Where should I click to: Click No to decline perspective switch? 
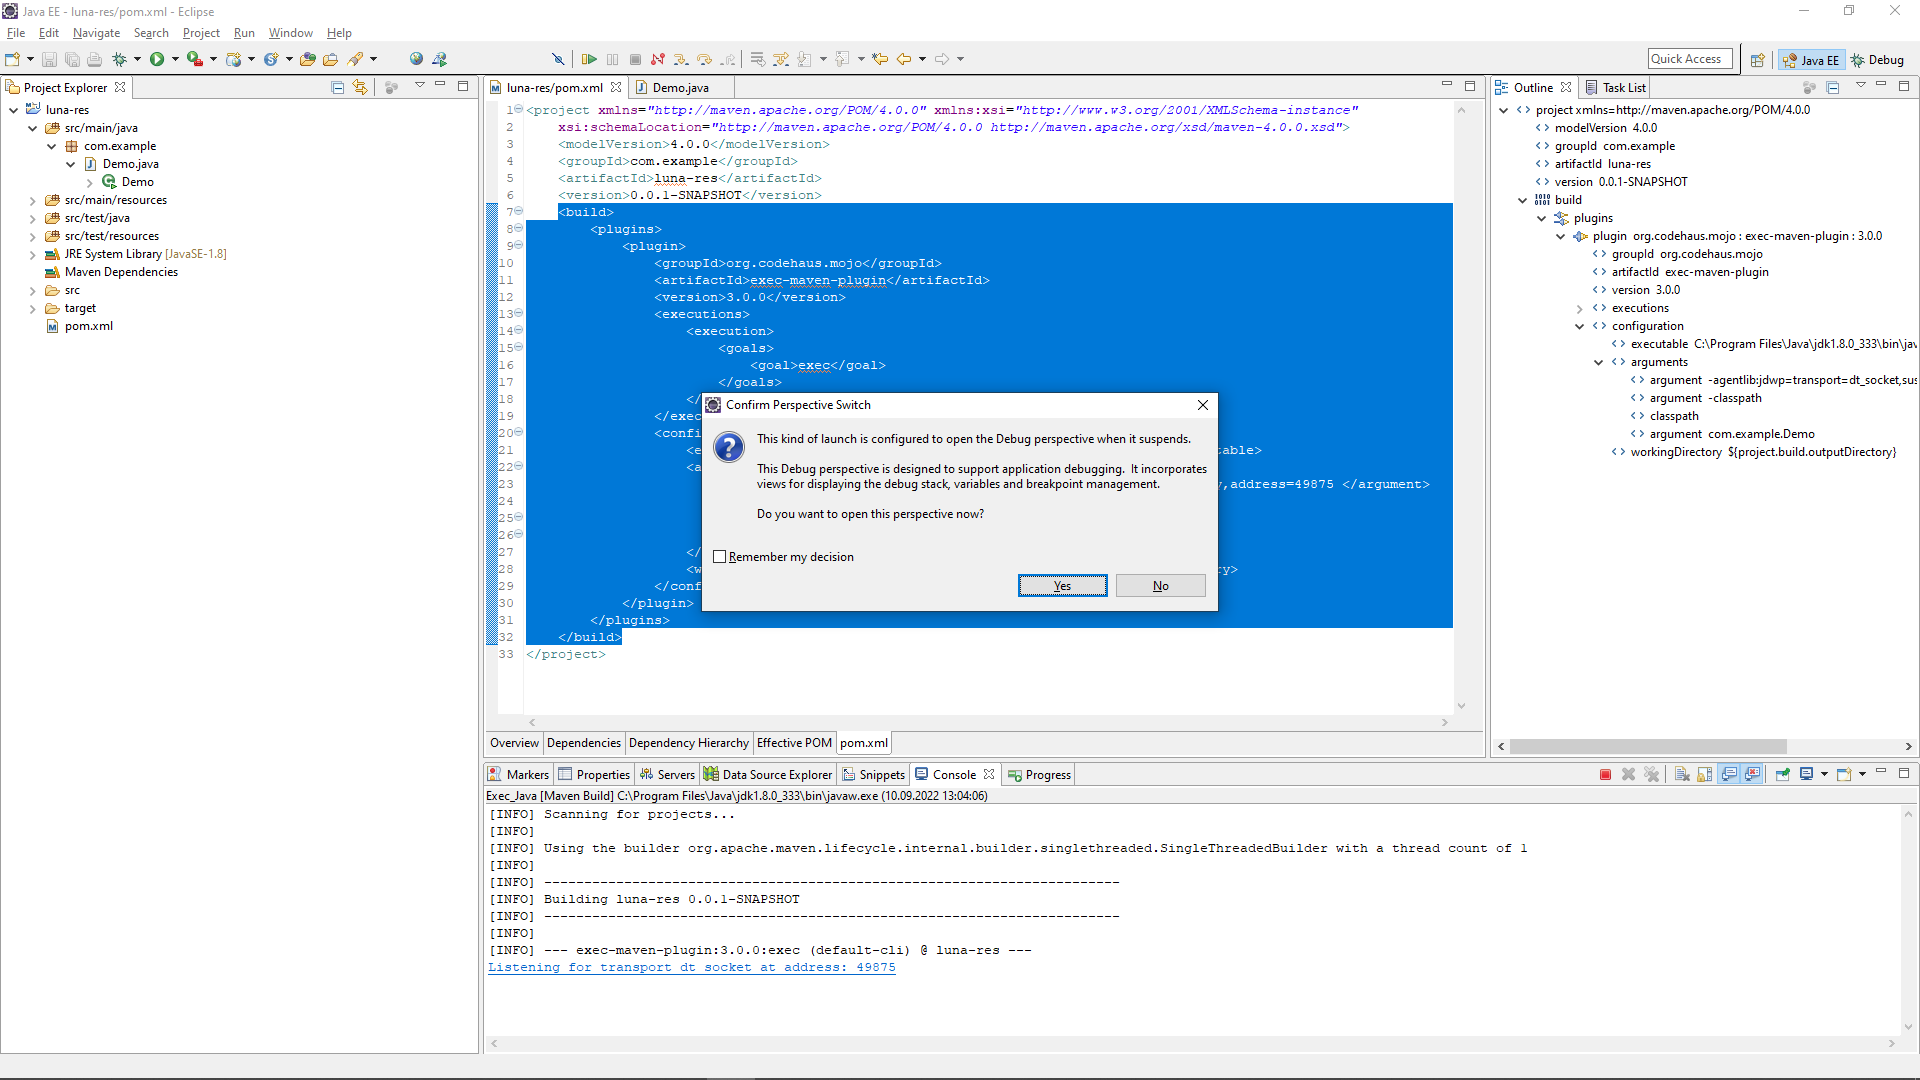tap(1159, 585)
